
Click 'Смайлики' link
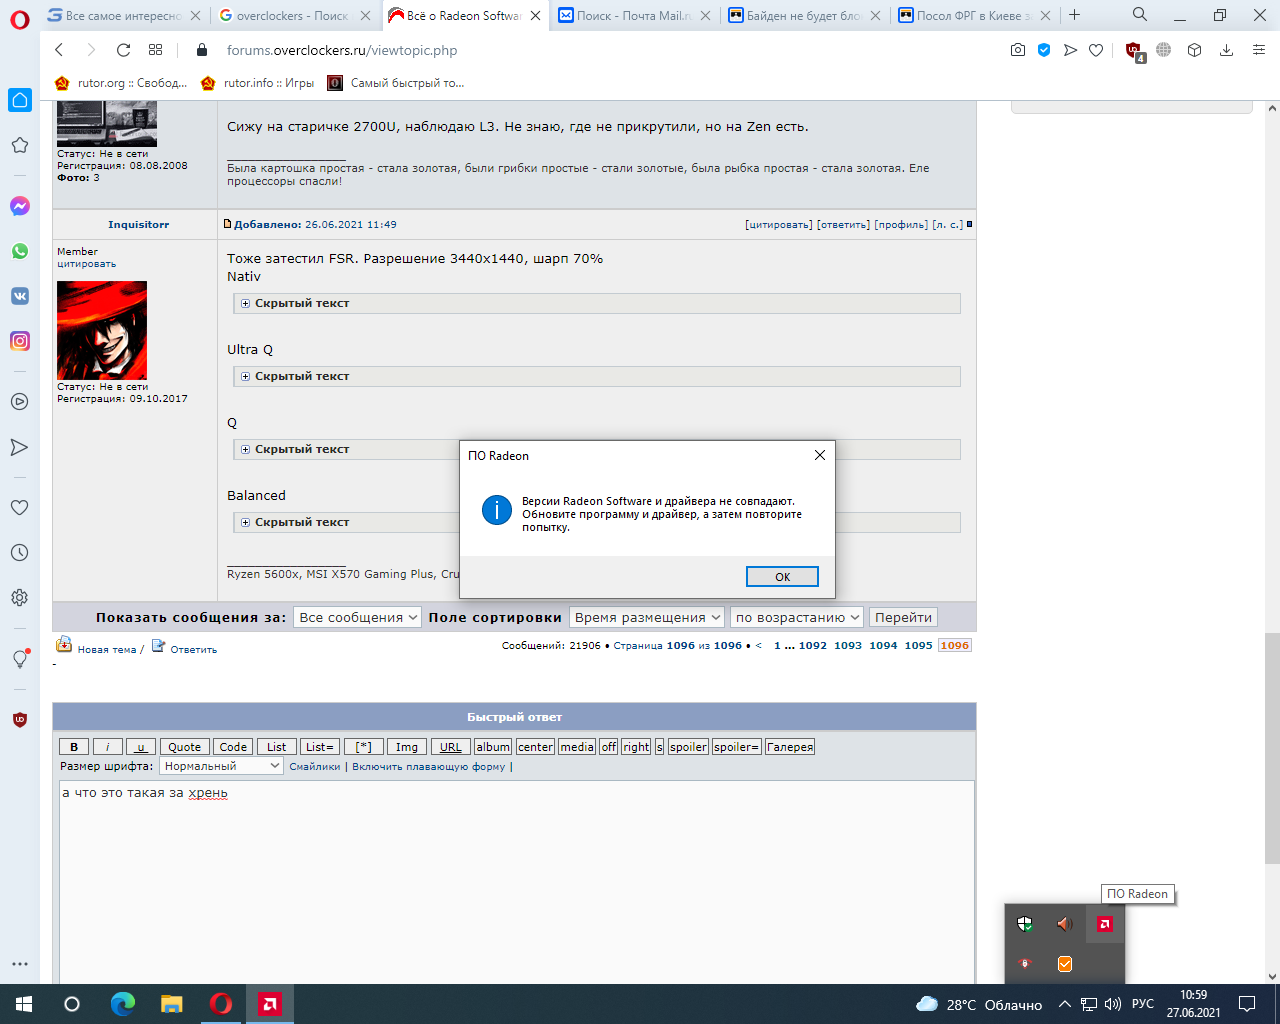tap(315, 767)
